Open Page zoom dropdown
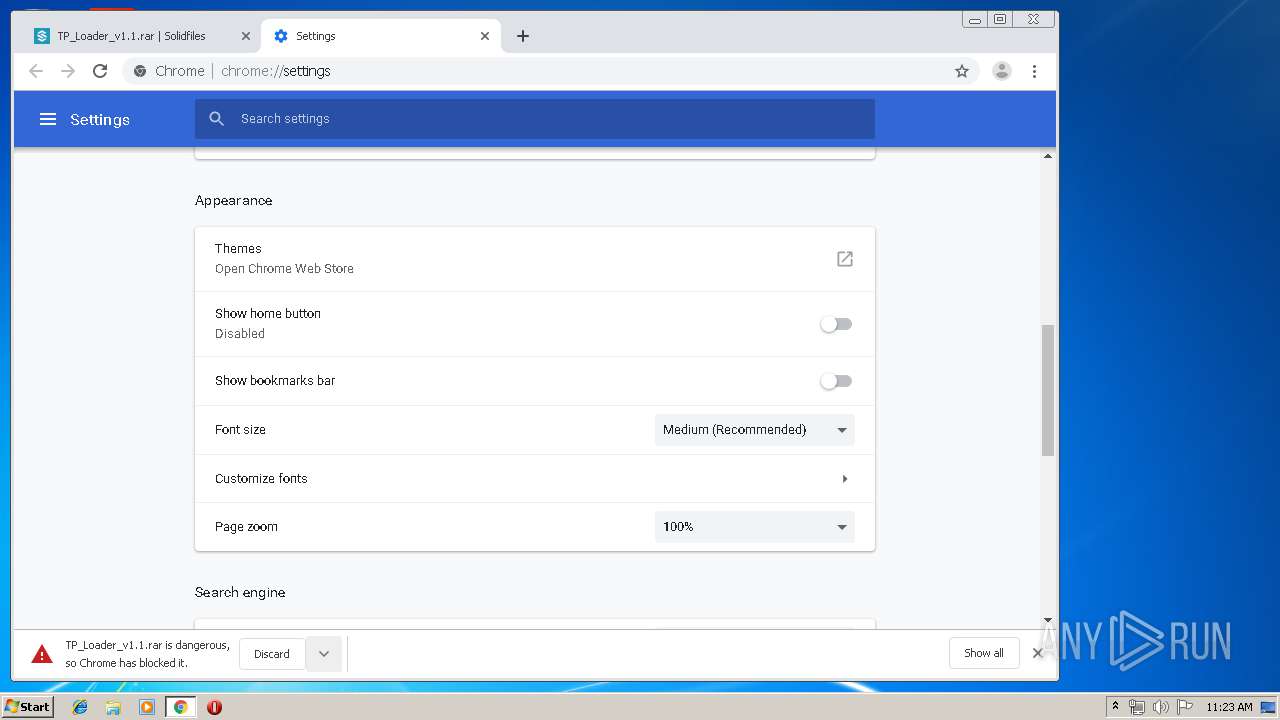The image size is (1280, 720). tap(755, 527)
